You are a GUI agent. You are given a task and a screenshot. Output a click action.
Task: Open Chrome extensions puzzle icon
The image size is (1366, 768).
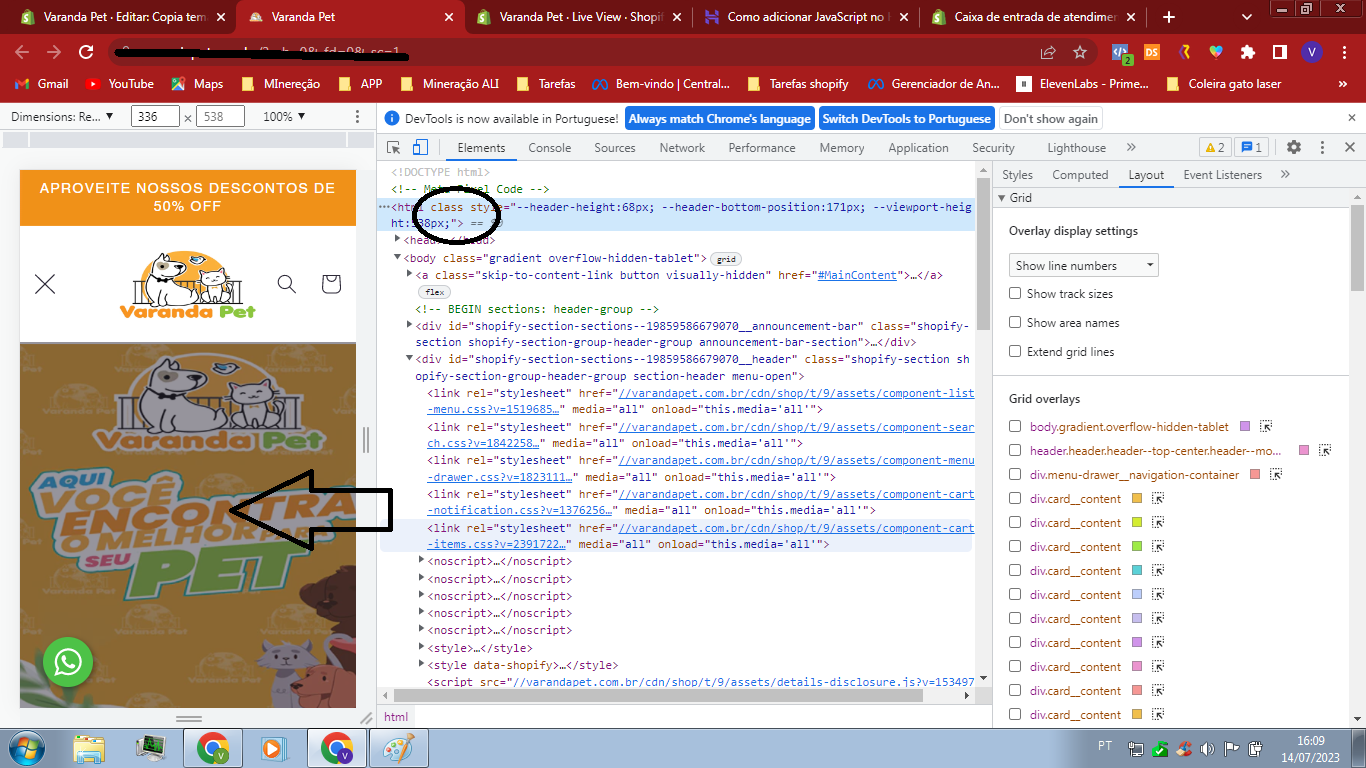click(1247, 52)
